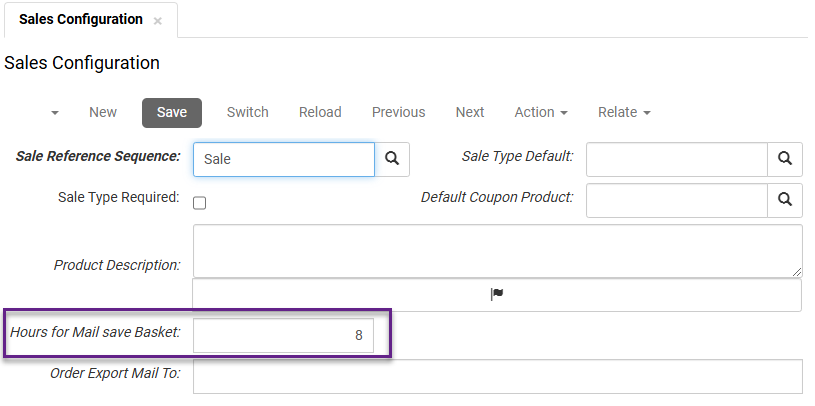This screenshot has width=815, height=406.
Task: Save the sales configuration record
Action: [x=172, y=113]
